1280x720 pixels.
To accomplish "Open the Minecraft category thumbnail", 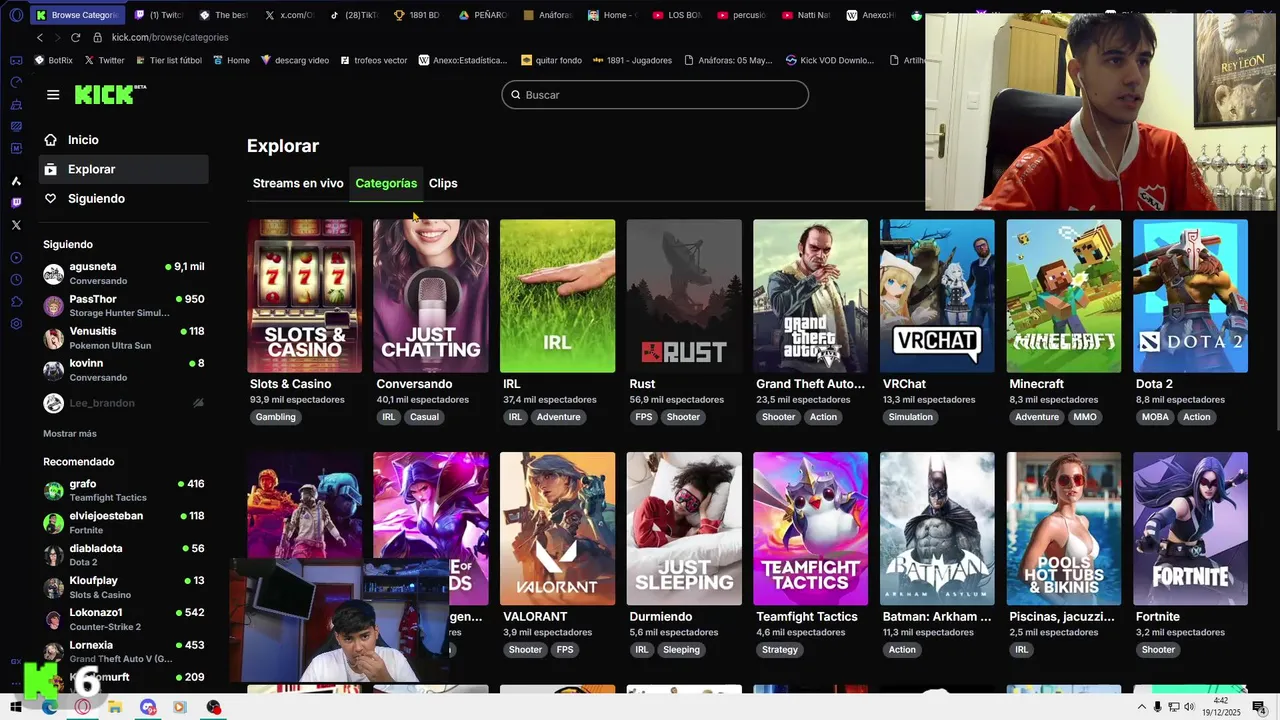I will pos(1064,296).
